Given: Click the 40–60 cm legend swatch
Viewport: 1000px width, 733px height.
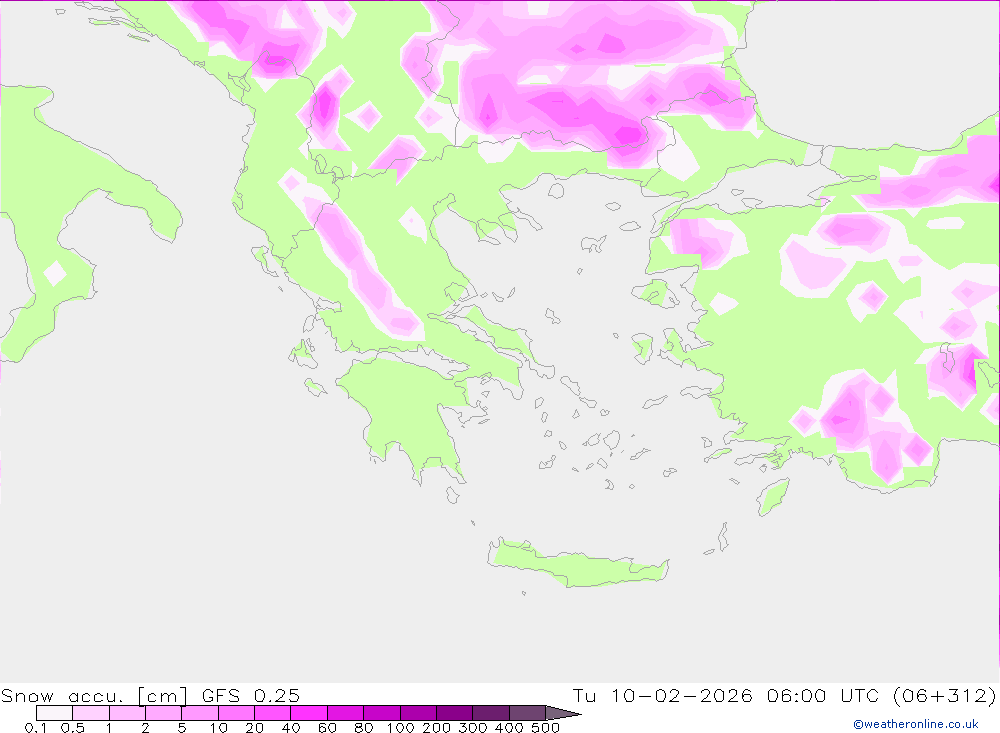Looking at the screenshot, I should pos(309,713).
